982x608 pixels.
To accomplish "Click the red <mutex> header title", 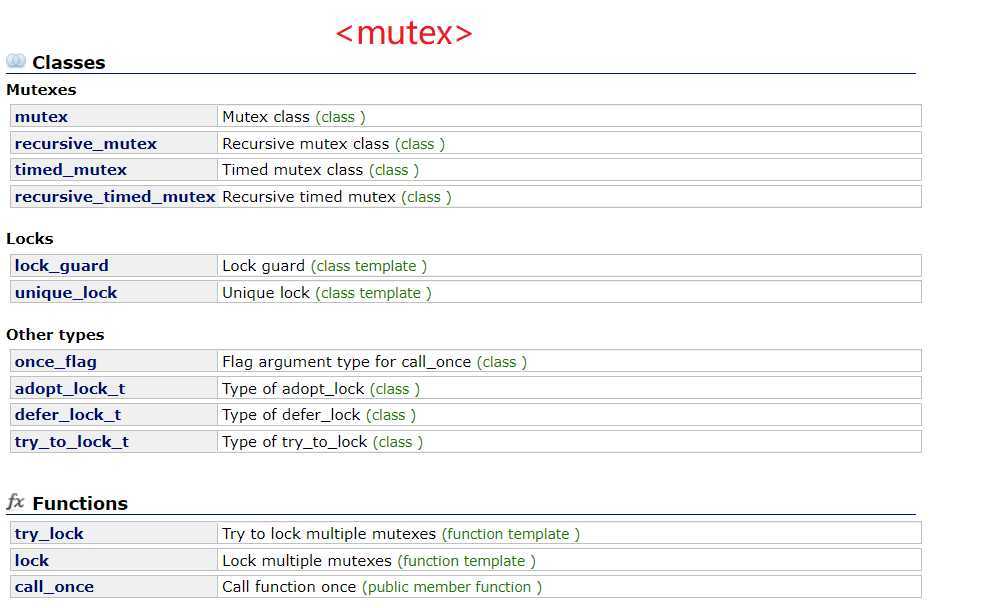I will [404, 33].
